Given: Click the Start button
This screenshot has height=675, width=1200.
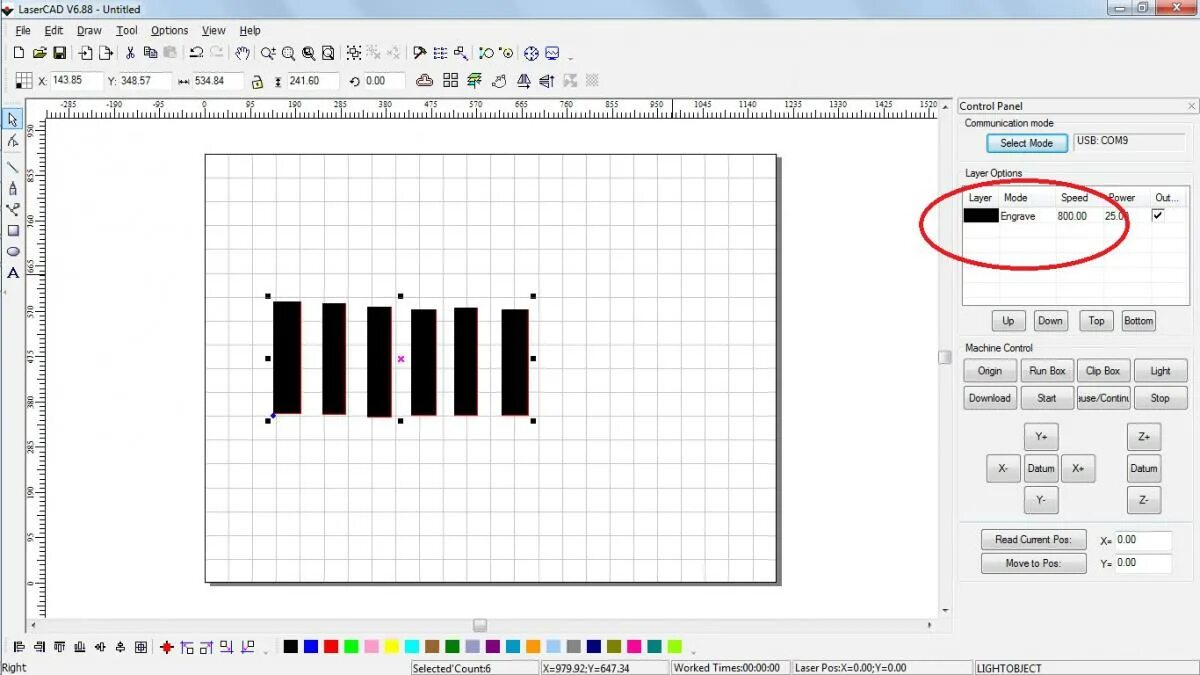Looking at the screenshot, I should click(x=1047, y=398).
